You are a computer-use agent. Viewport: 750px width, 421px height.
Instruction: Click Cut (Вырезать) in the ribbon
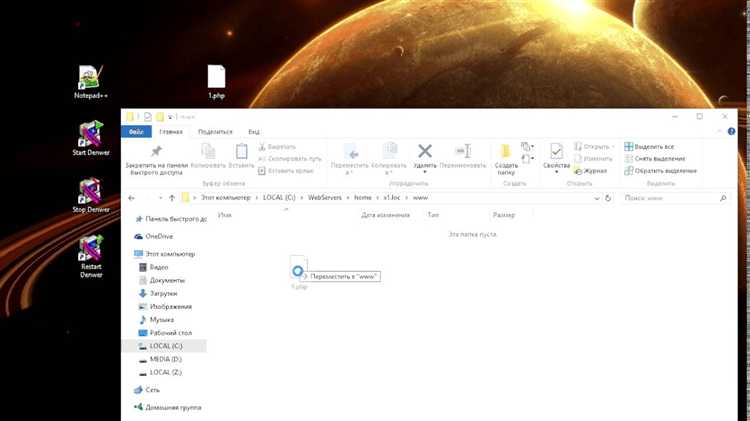pos(277,147)
